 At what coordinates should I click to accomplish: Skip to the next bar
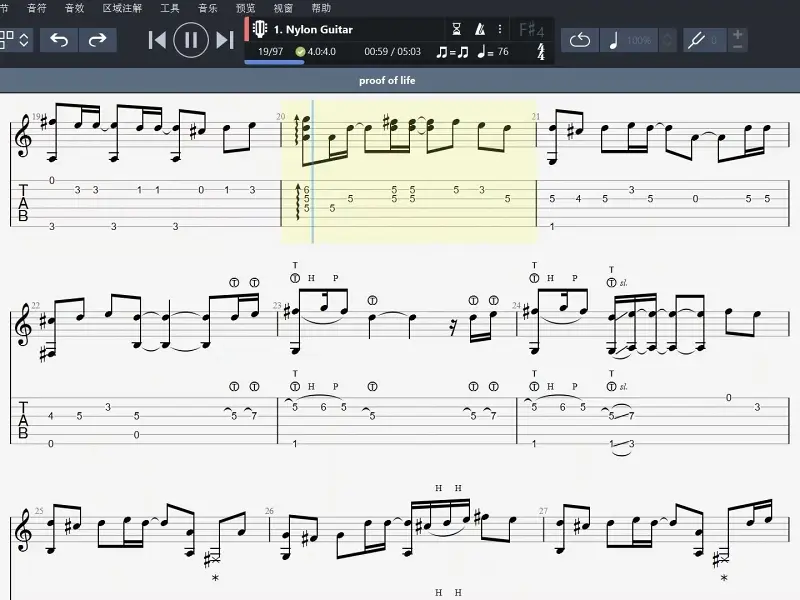(225, 40)
